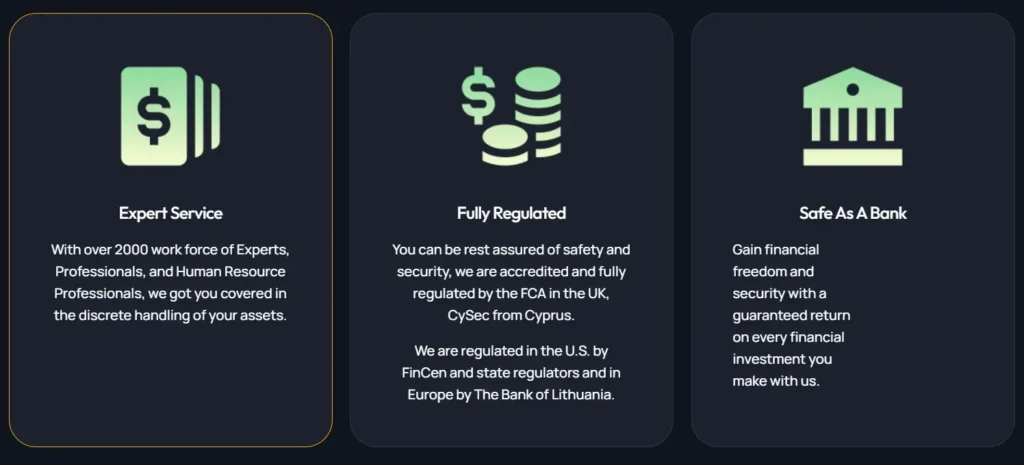Viewport: 1024px width, 465px height.
Task: Click the Expert Service description paragraph
Action: click(171, 282)
